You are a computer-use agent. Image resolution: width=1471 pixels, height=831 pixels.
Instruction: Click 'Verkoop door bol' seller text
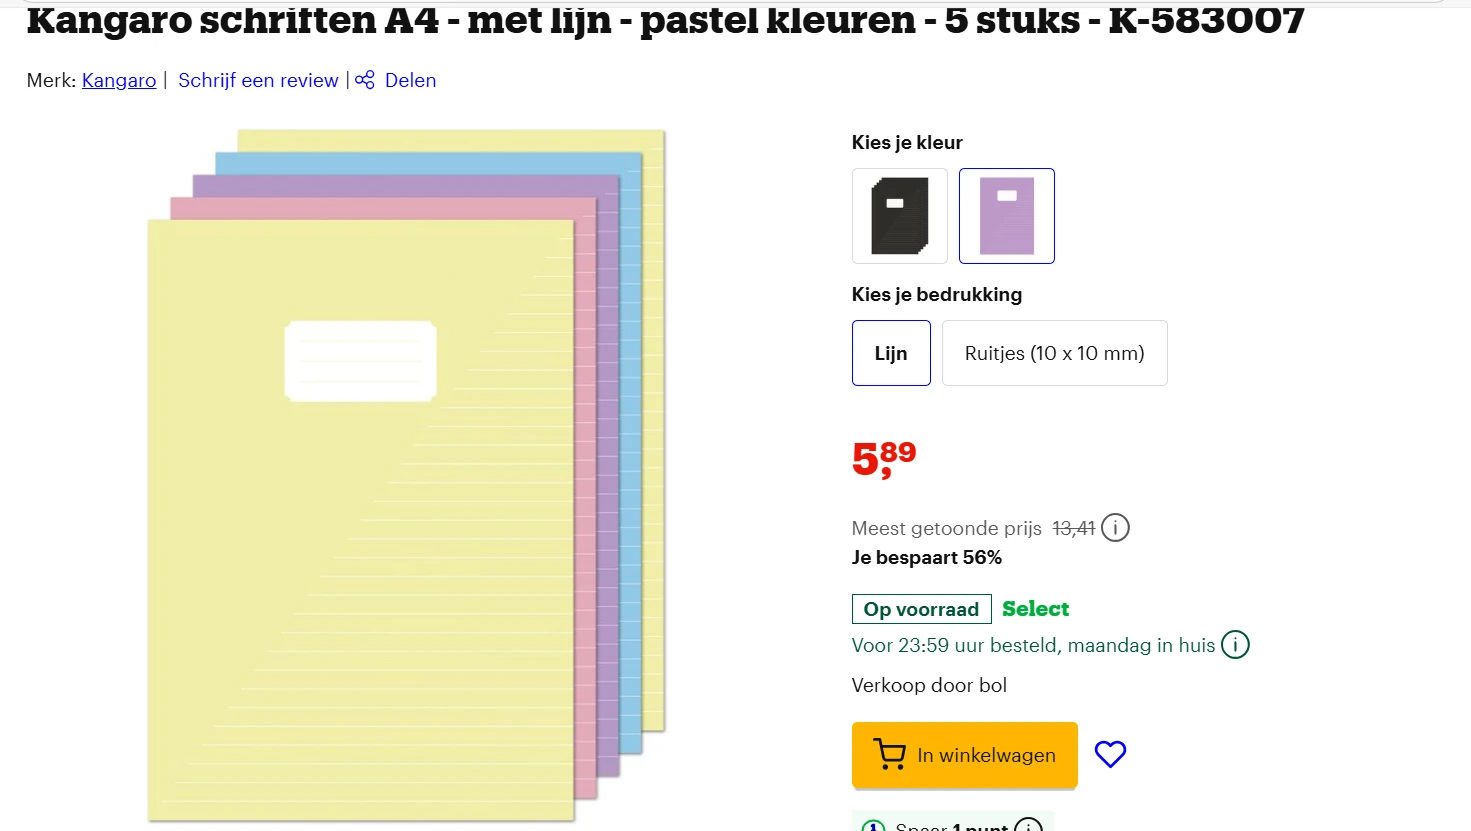pos(928,685)
